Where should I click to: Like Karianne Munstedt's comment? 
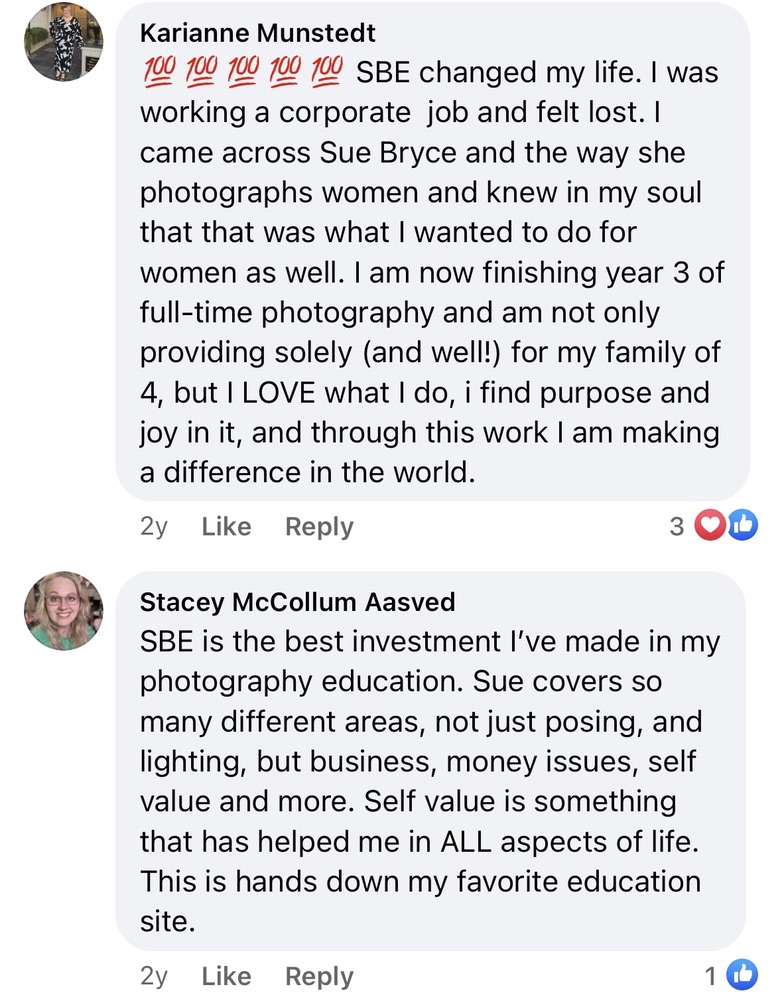(x=226, y=527)
